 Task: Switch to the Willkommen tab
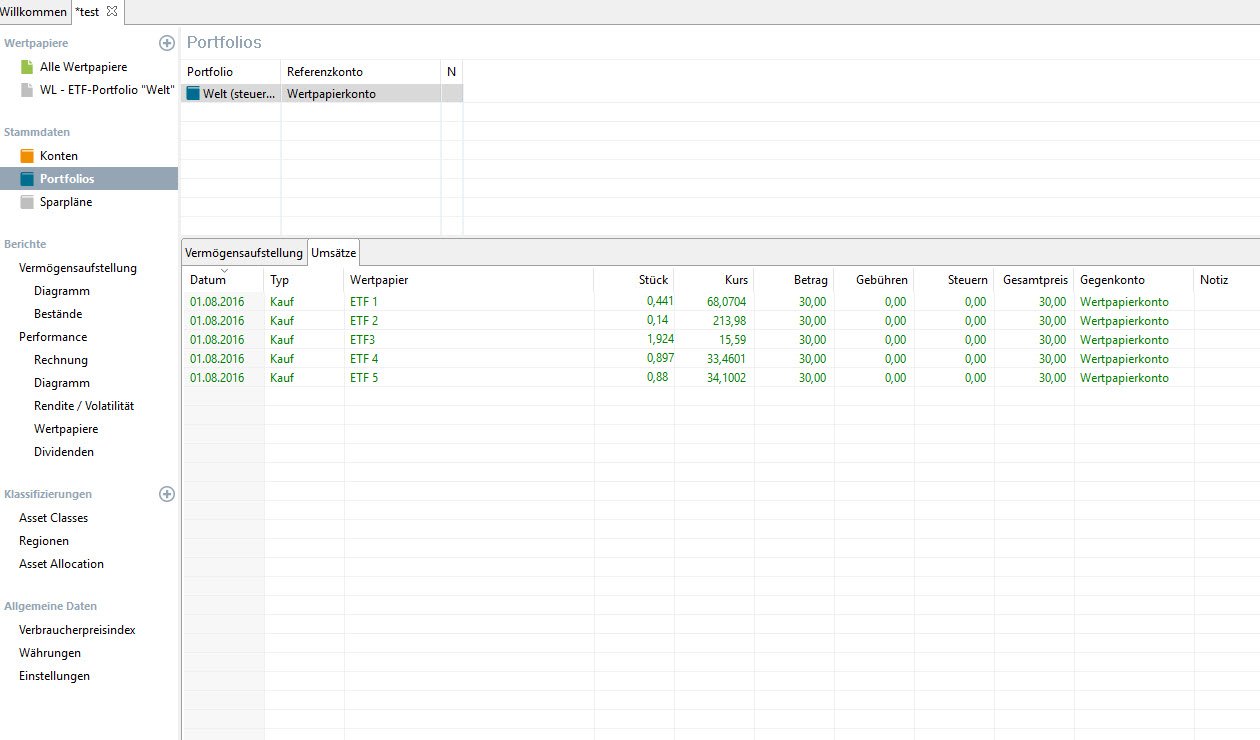point(34,12)
